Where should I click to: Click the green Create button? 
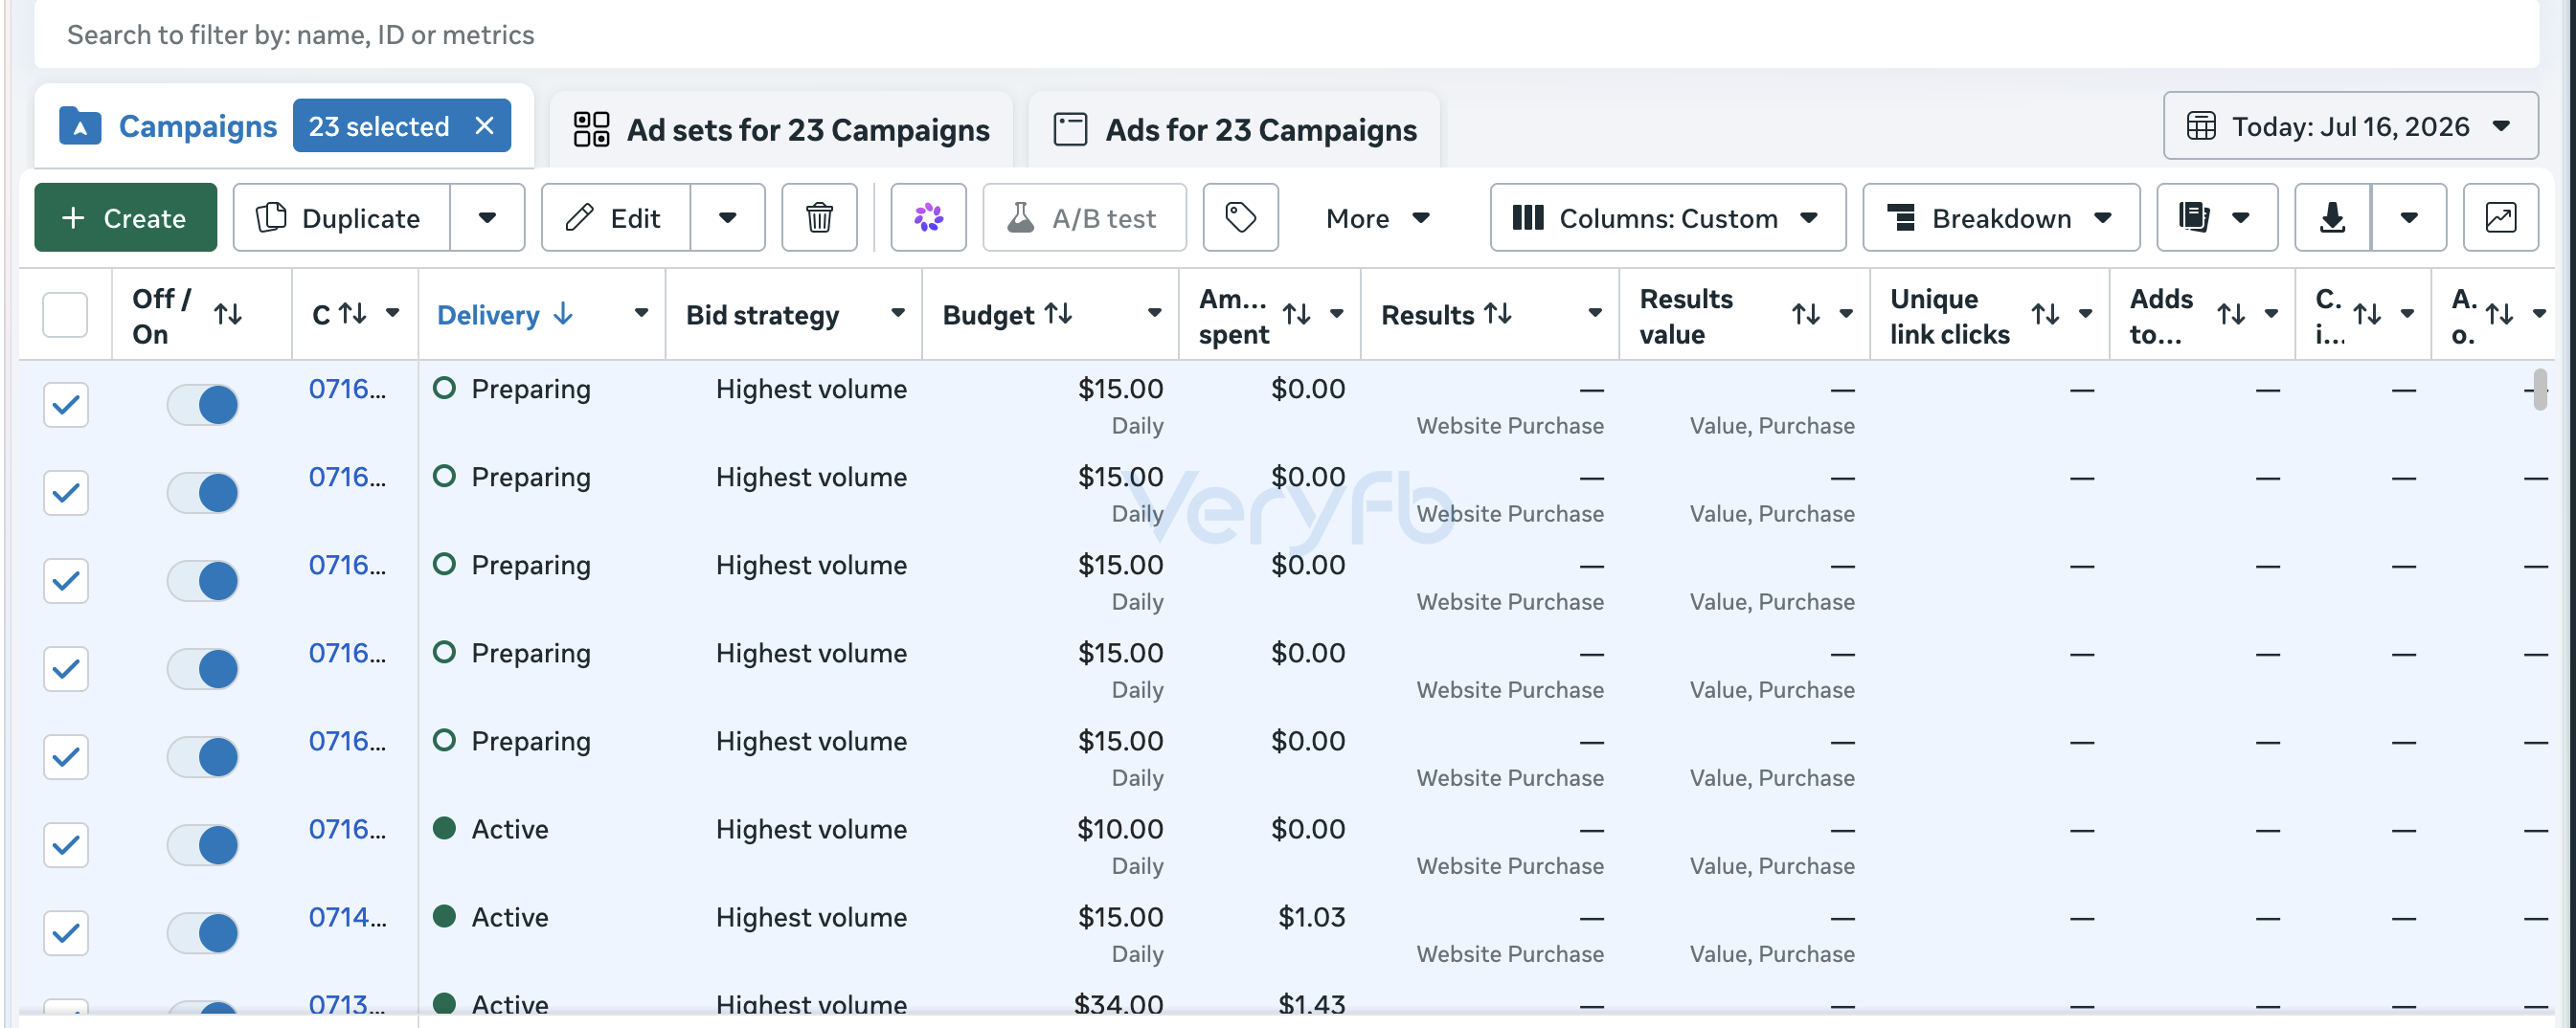[125, 217]
